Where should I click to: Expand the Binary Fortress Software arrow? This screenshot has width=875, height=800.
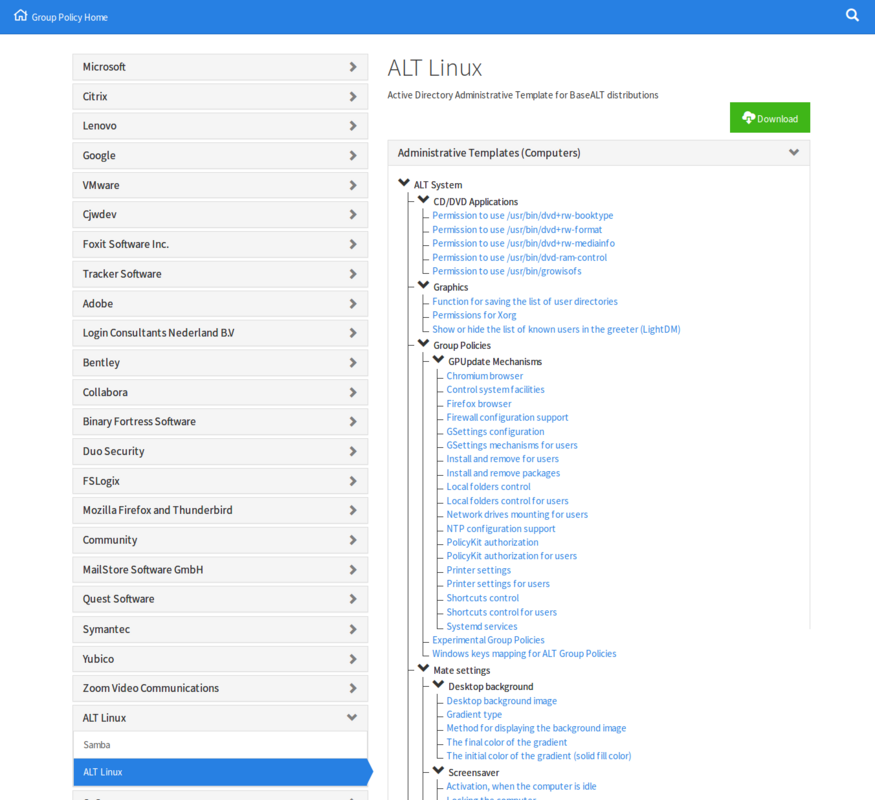[353, 422]
